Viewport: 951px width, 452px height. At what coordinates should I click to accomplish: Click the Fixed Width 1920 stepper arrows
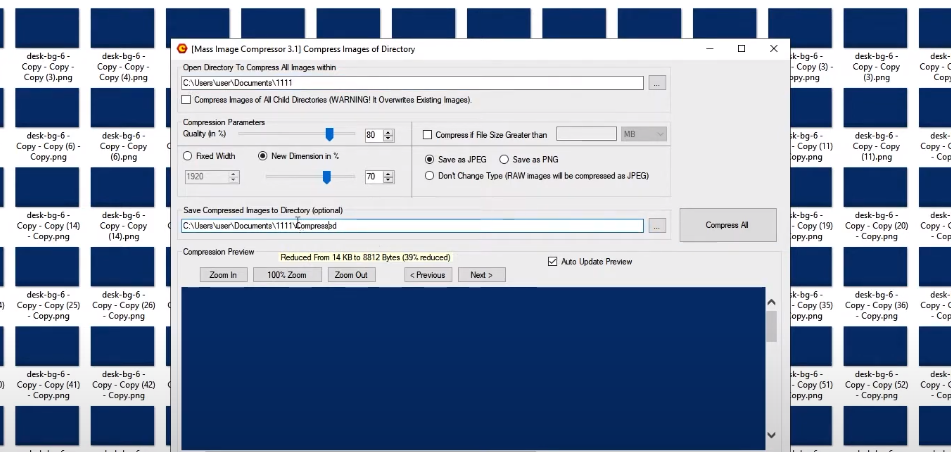click(234, 177)
